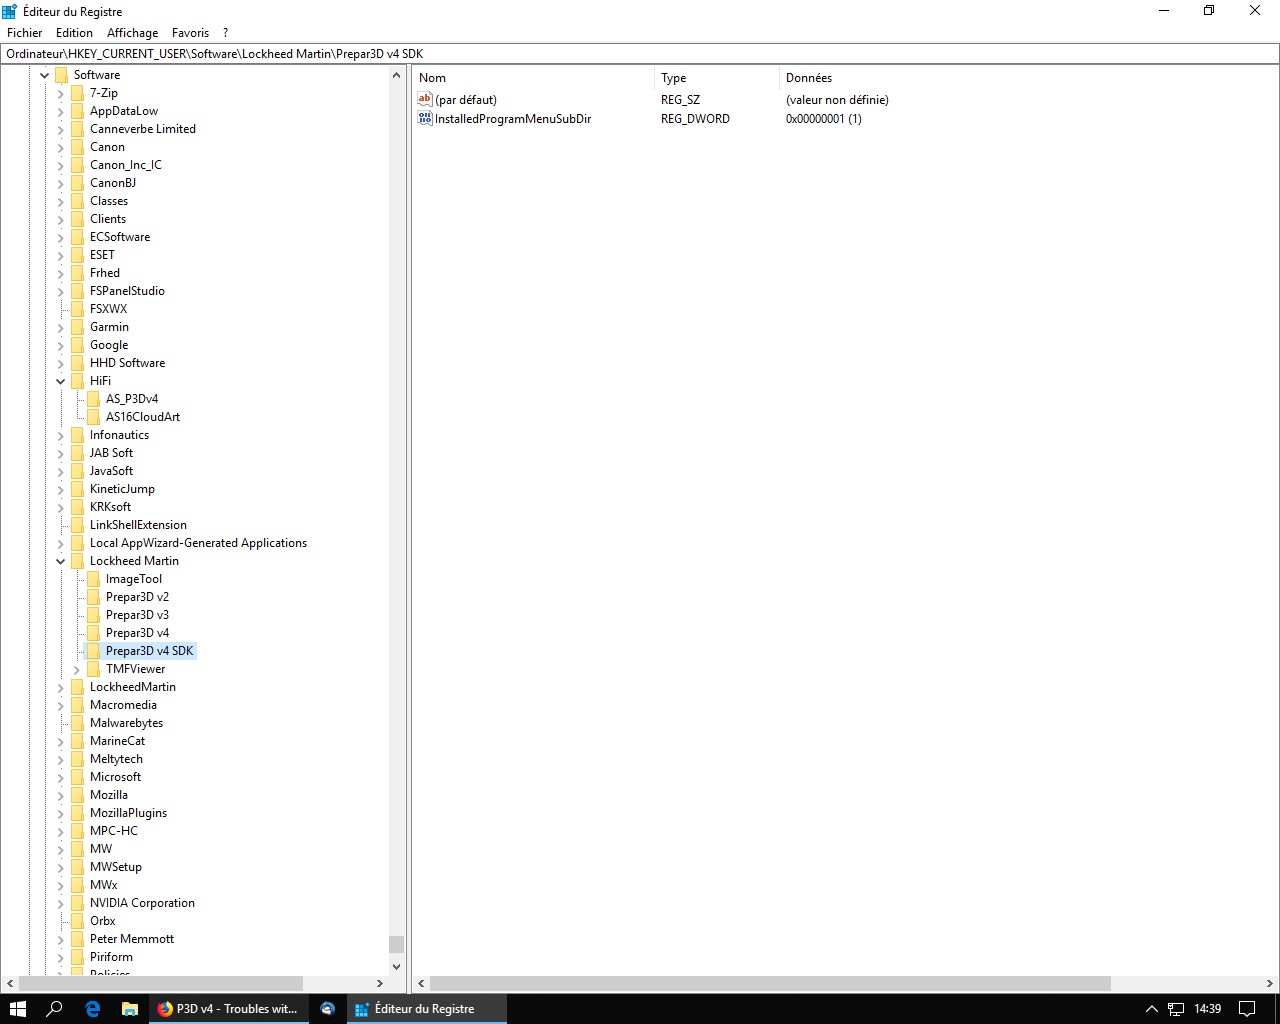Click the tree pane scroll down arrow

pyautogui.click(x=397, y=966)
